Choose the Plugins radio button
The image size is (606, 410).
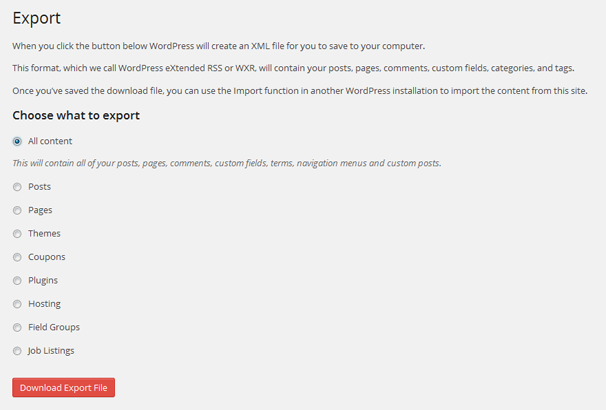17,281
